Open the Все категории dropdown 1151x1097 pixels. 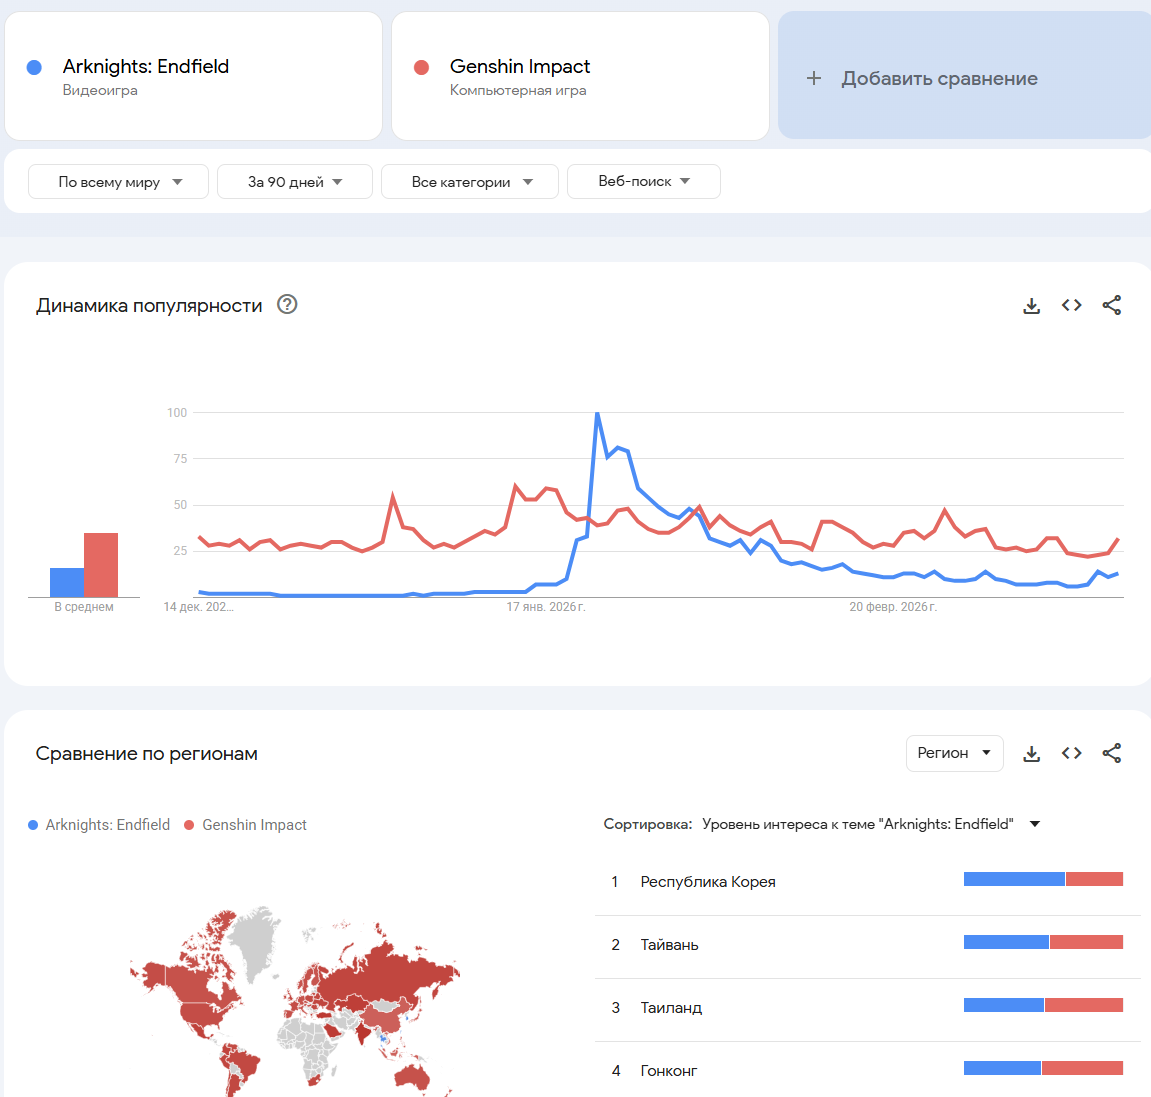coord(471,182)
